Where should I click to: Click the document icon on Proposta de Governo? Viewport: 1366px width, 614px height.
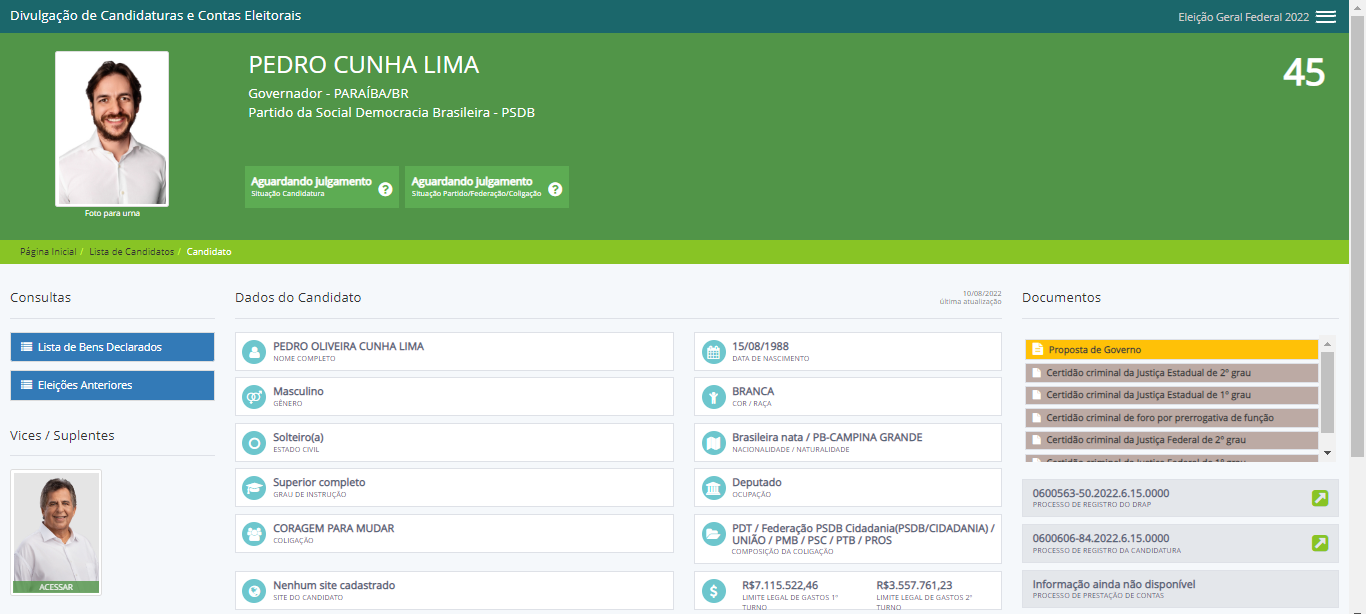(1038, 350)
